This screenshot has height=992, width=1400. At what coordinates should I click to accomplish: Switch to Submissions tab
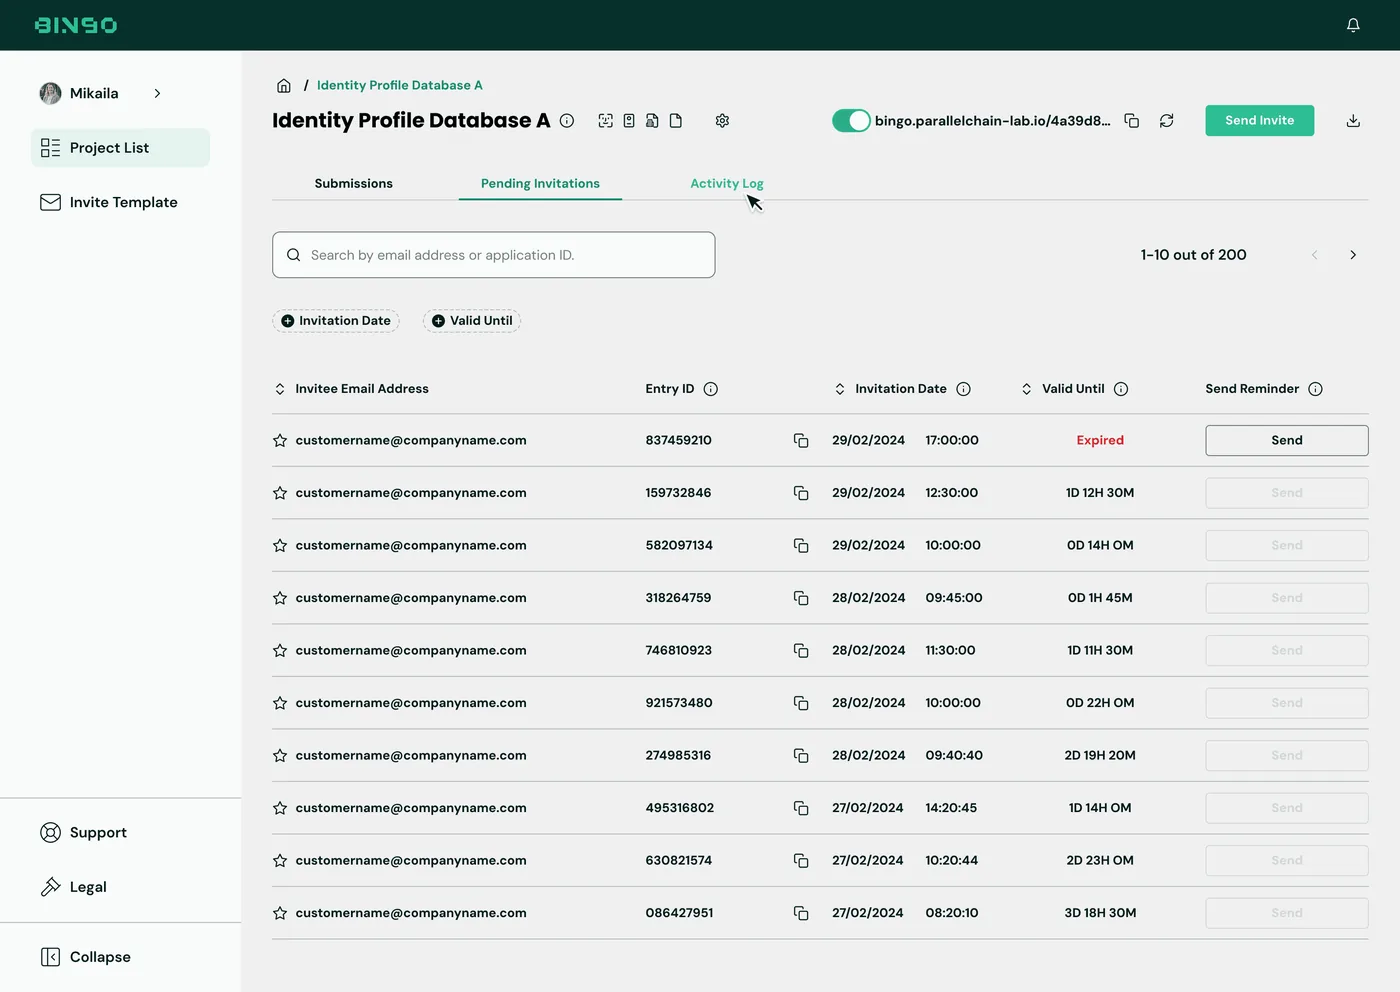(354, 184)
